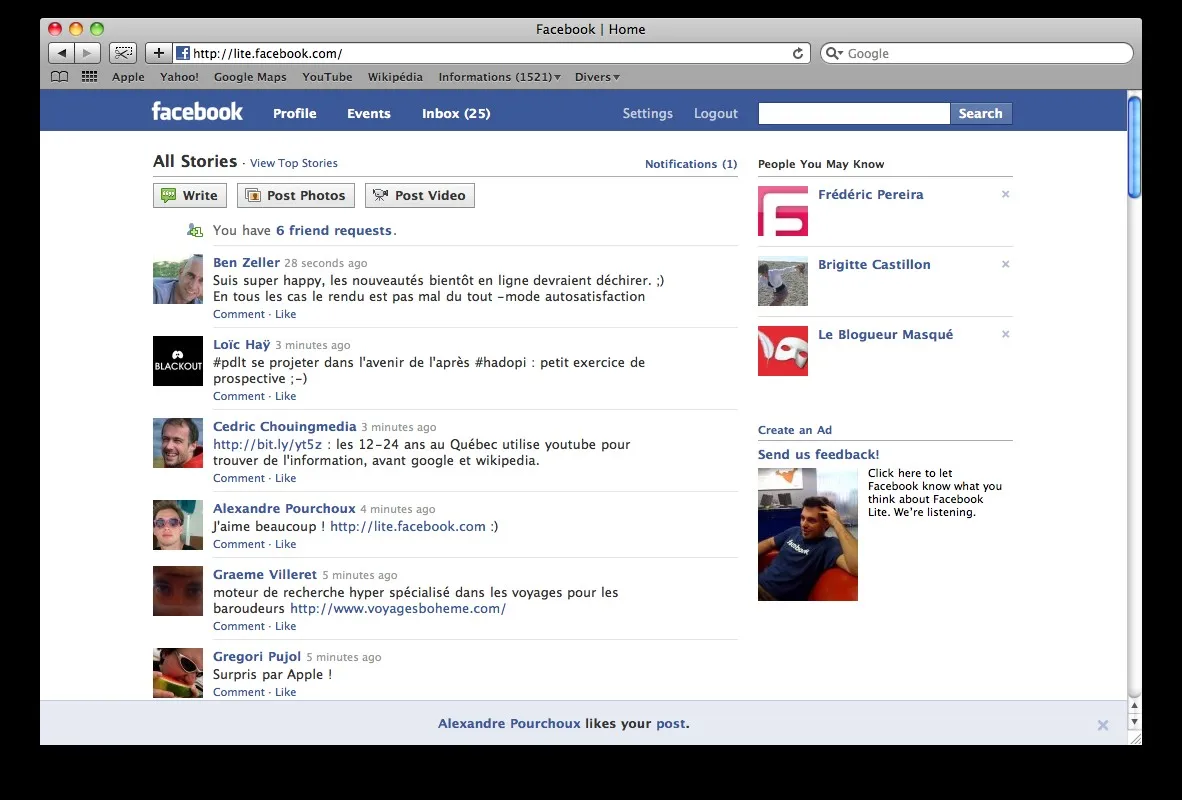Click the friend requests people icon

(x=194, y=230)
